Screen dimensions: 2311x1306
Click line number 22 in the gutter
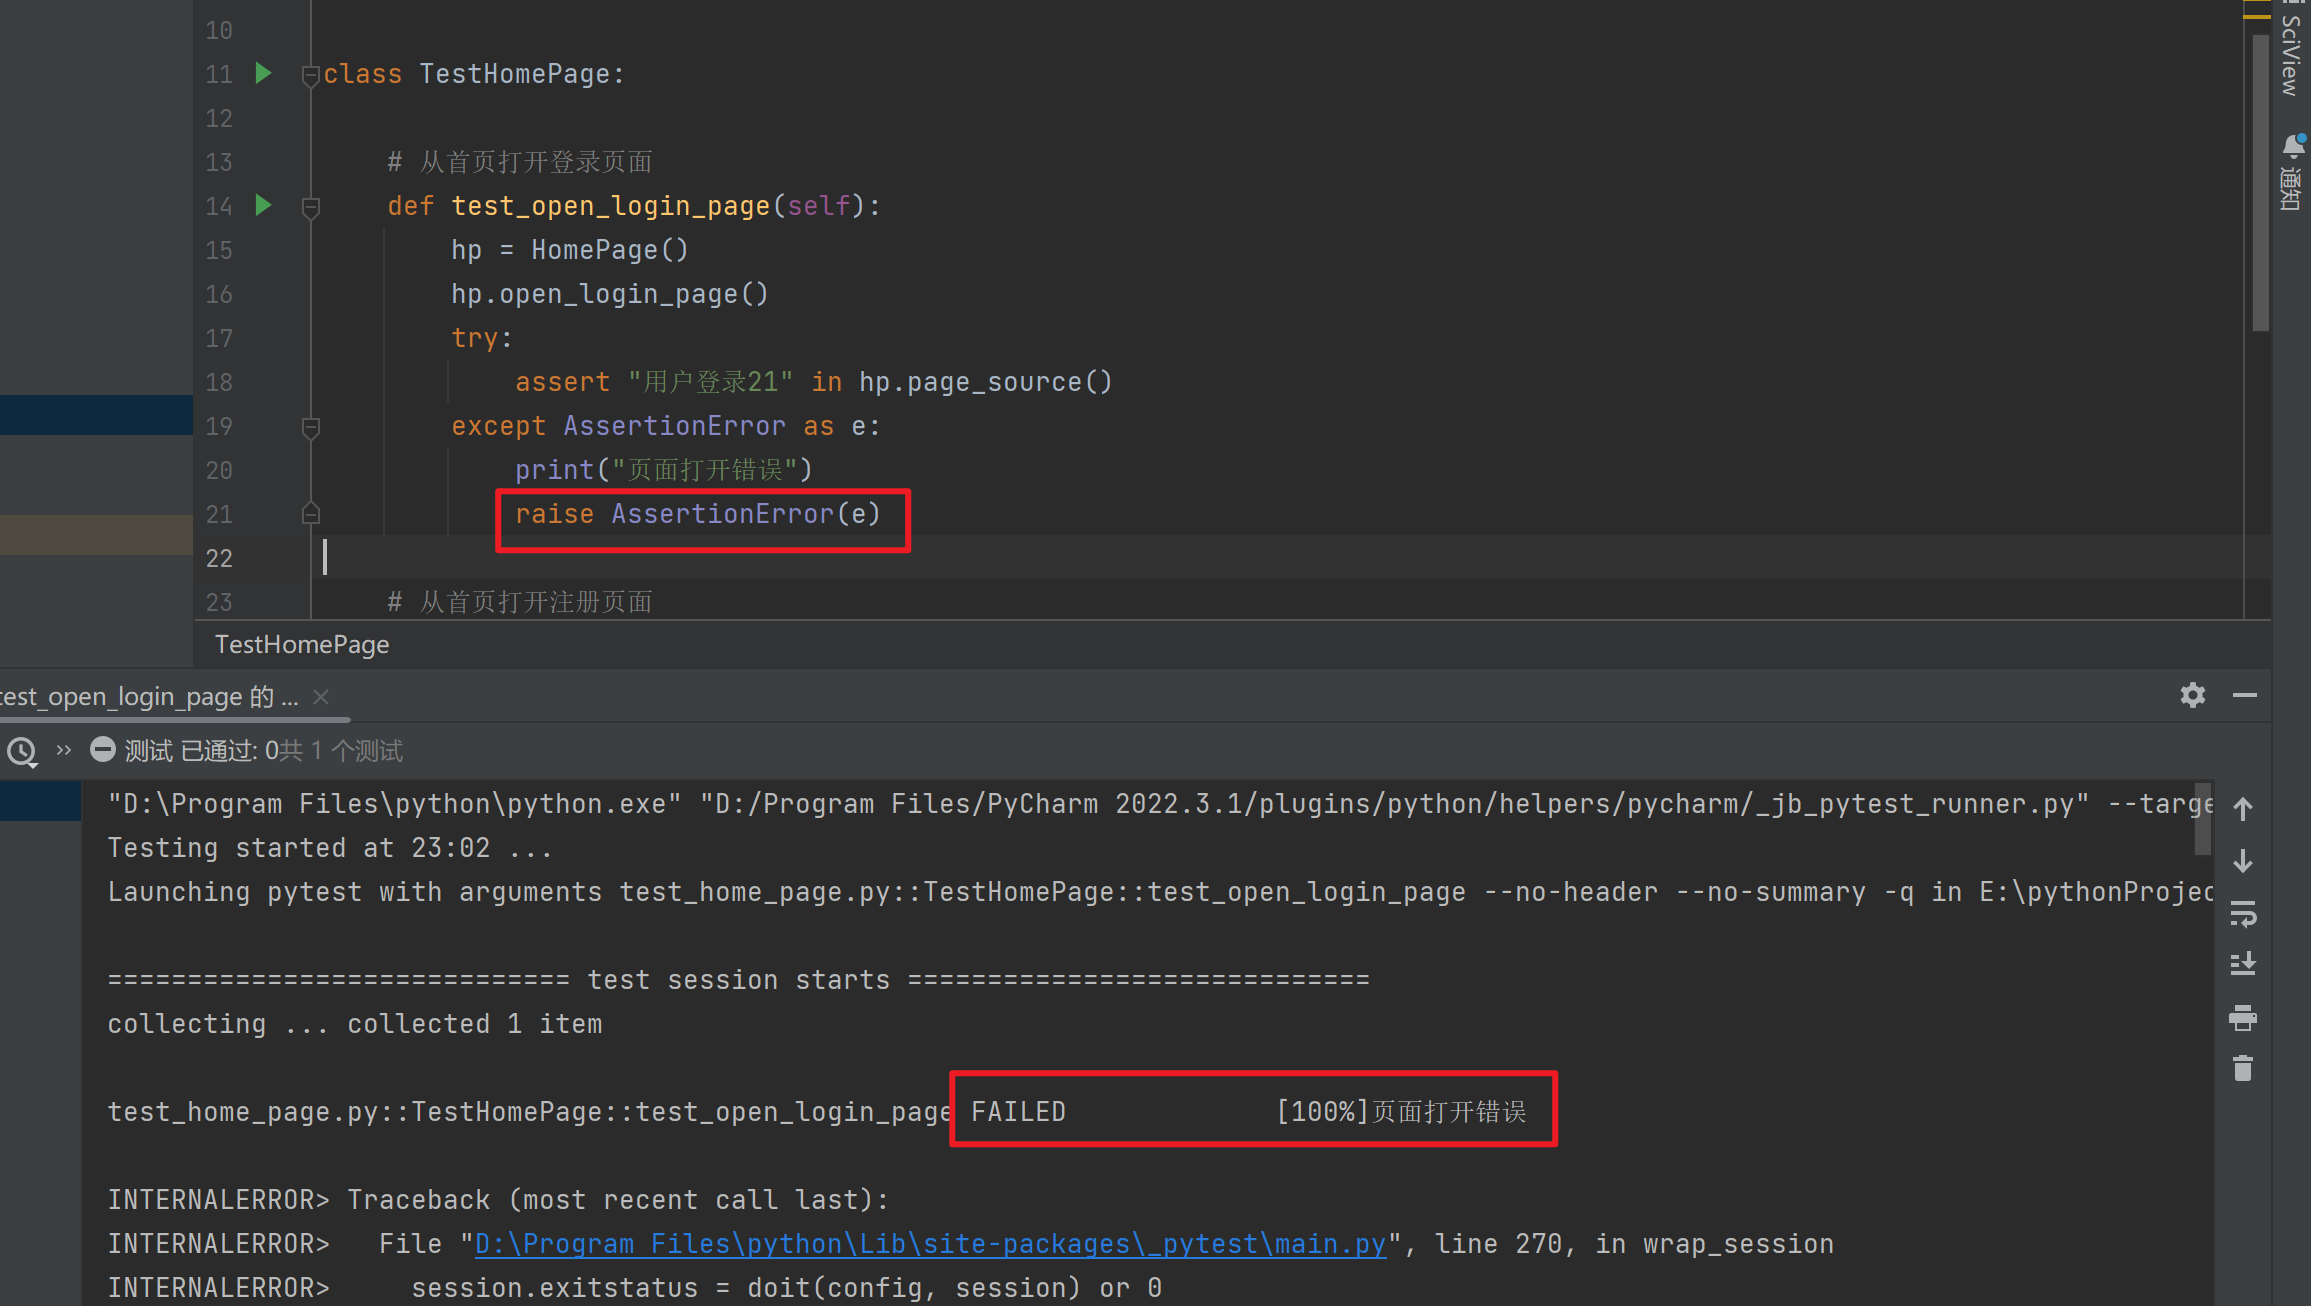click(x=219, y=558)
